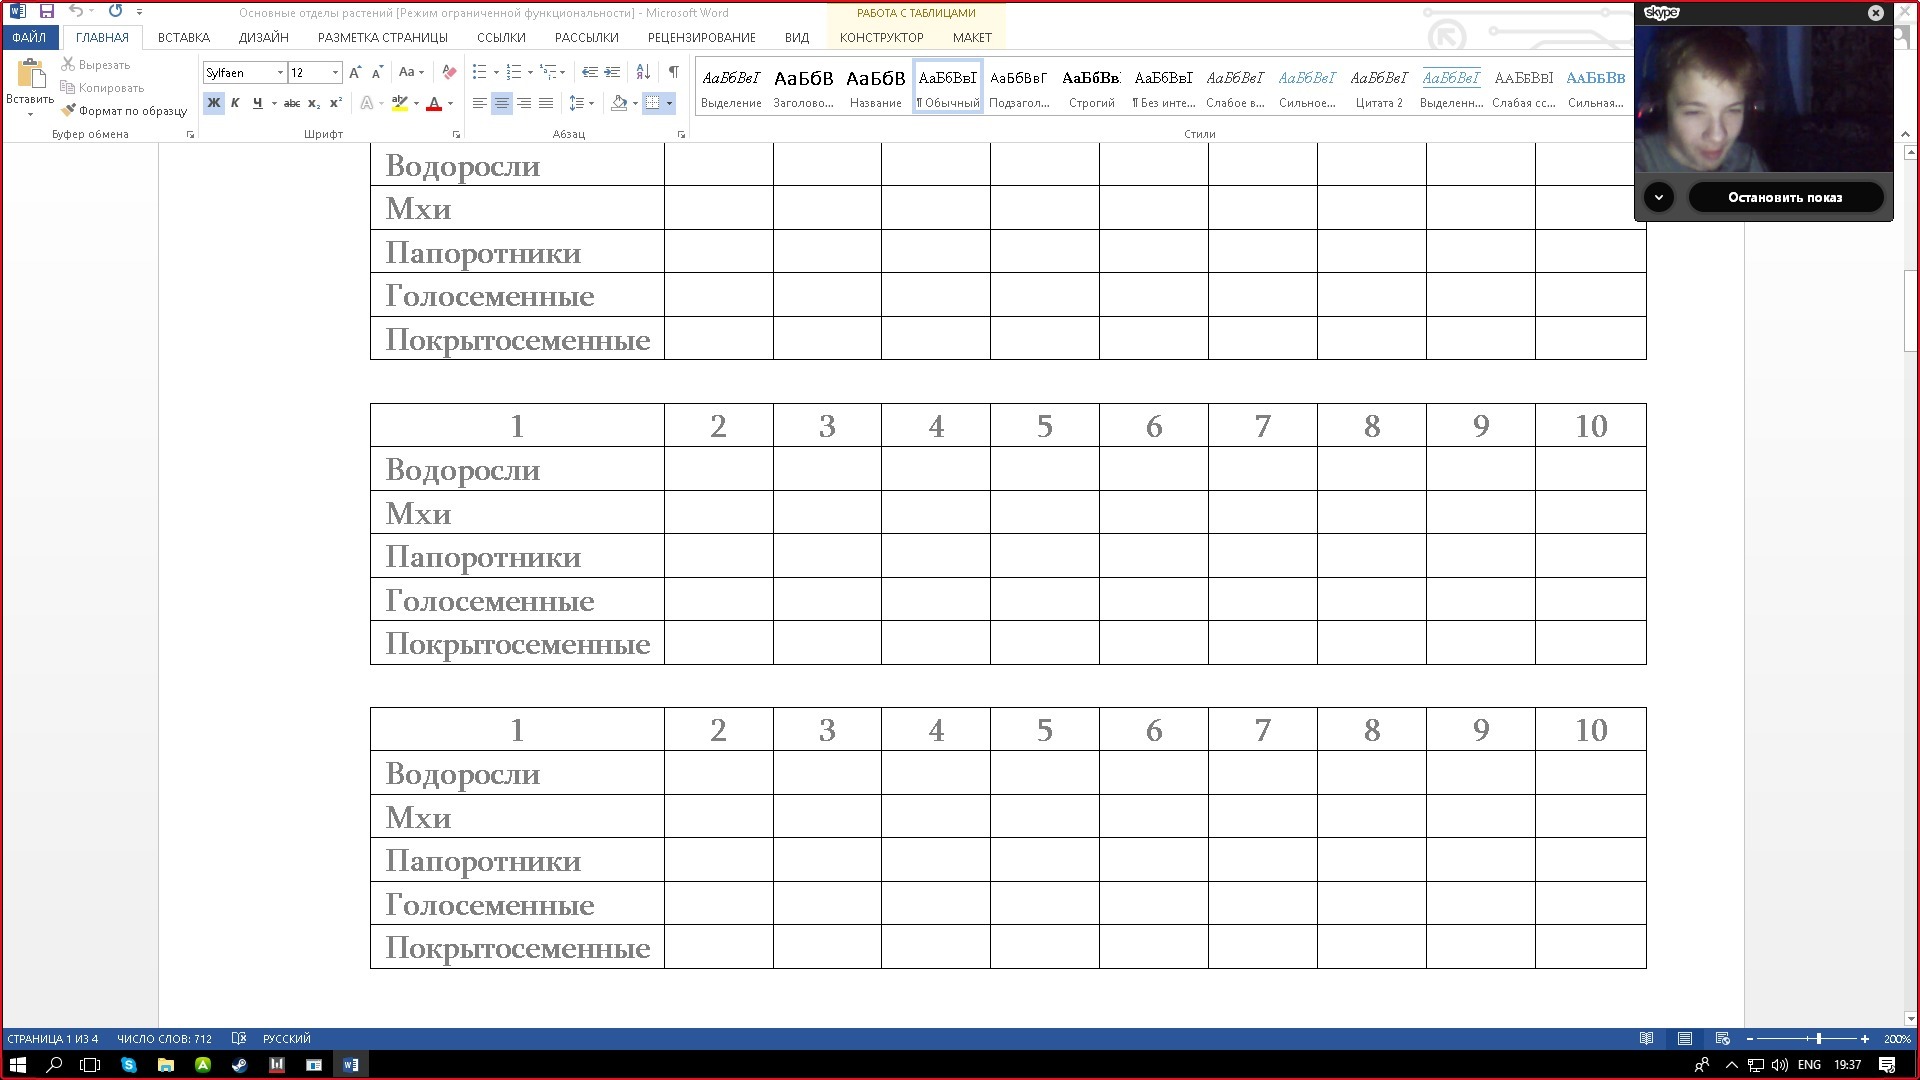Click the increase indent icon
Viewport: 1920px width, 1080px height.
point(612,72)
